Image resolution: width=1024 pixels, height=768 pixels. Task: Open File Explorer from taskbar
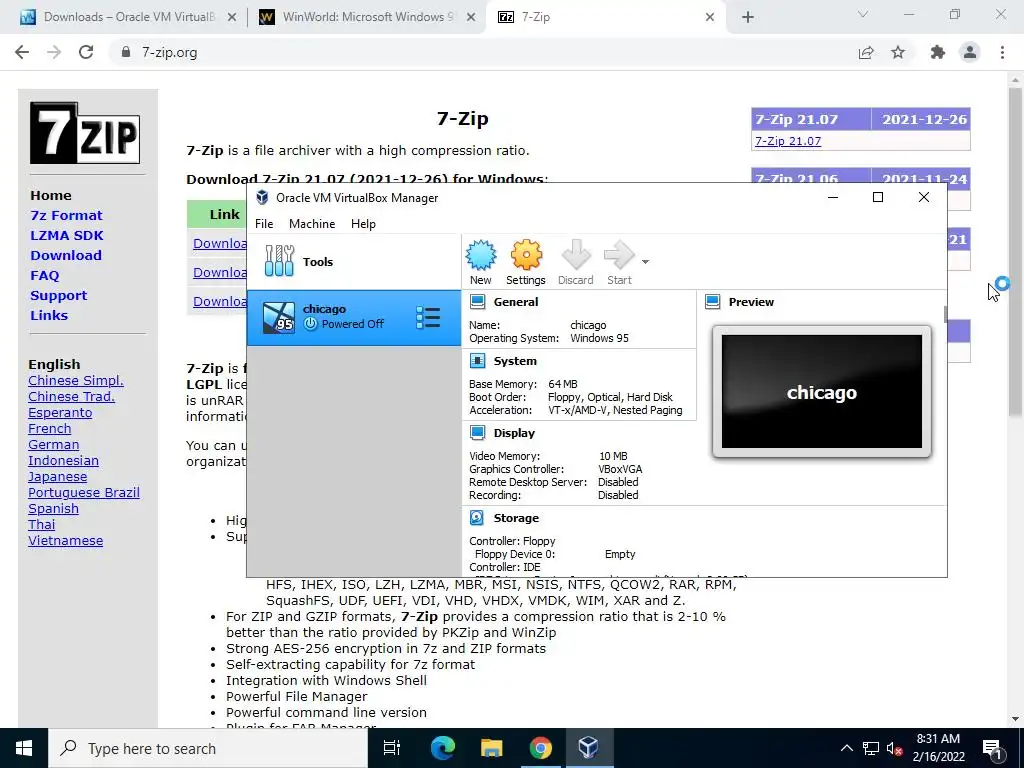[492, 748]
